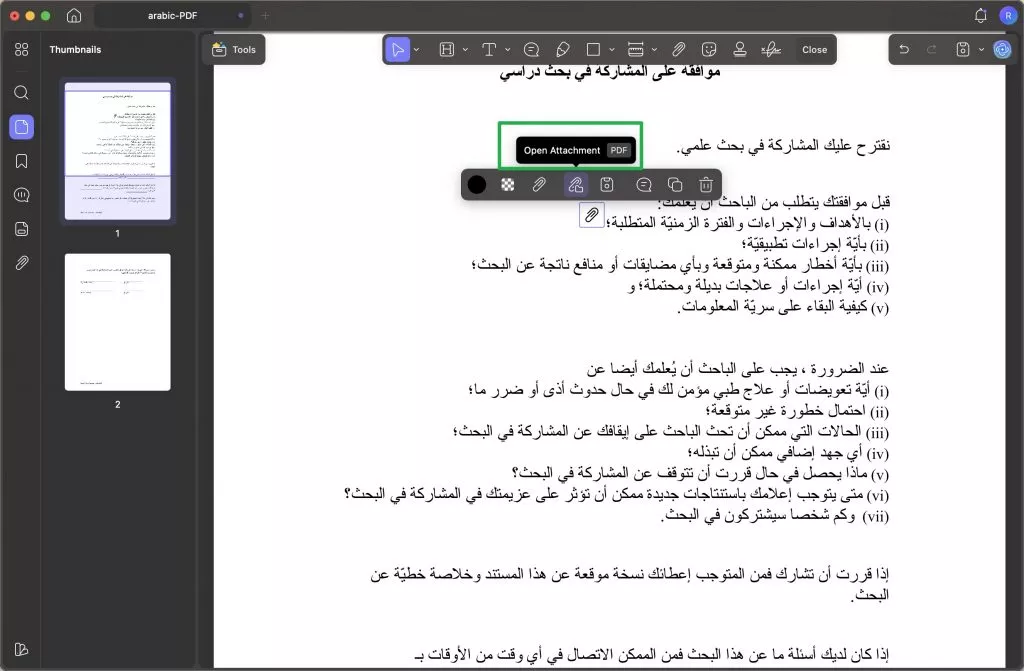Image resolution: width=1024 pixels, height=671 pixels.
Task: Open the sticker tool
Action: (709, 50)
